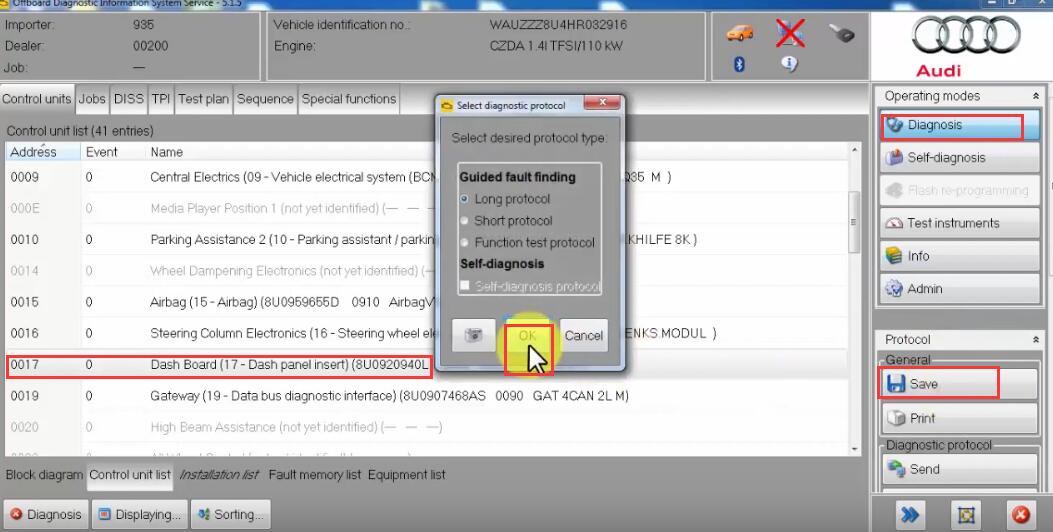
Task: Switch to the Jobs tab
Action: click(x=92, y=99)
